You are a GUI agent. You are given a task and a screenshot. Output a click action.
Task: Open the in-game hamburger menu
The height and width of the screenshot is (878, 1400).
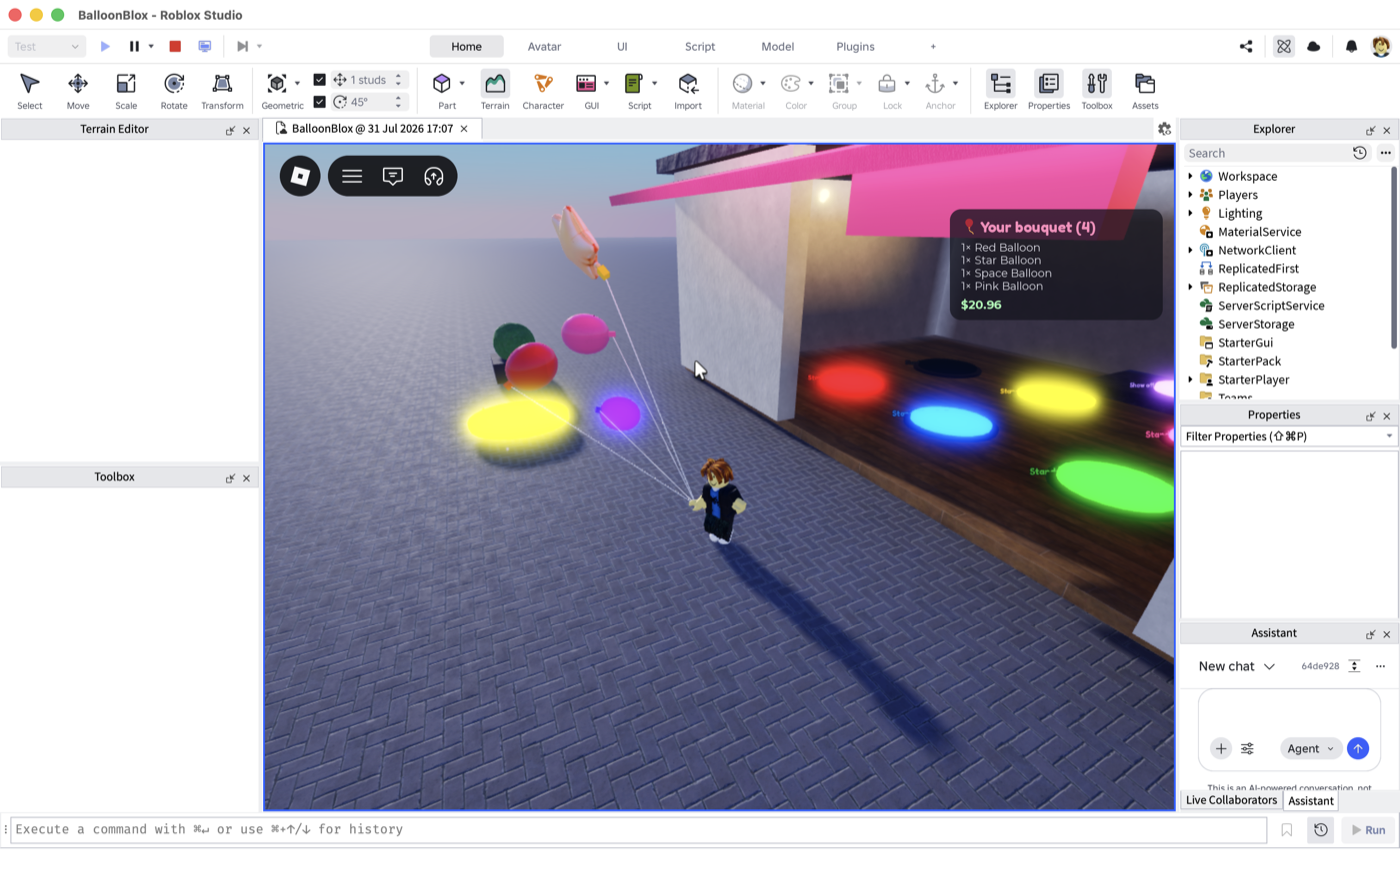352,176
